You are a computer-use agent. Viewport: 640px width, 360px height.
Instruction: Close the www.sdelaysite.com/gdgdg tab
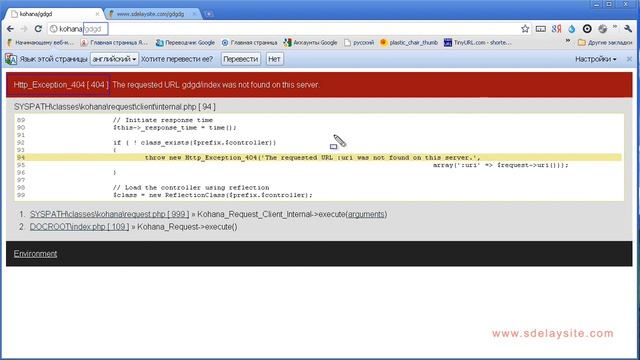click(x=194, y=14)
